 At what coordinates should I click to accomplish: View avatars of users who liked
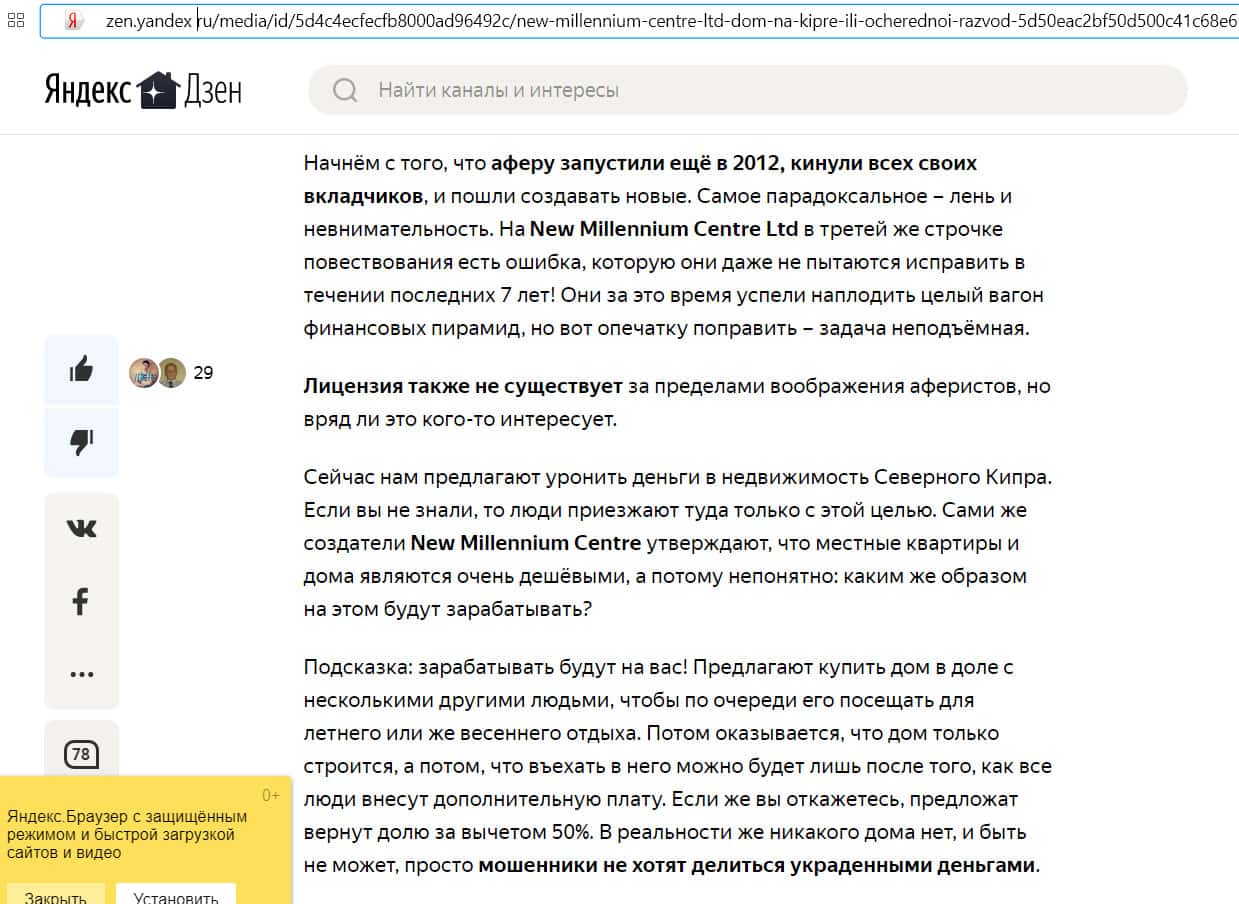157,373
